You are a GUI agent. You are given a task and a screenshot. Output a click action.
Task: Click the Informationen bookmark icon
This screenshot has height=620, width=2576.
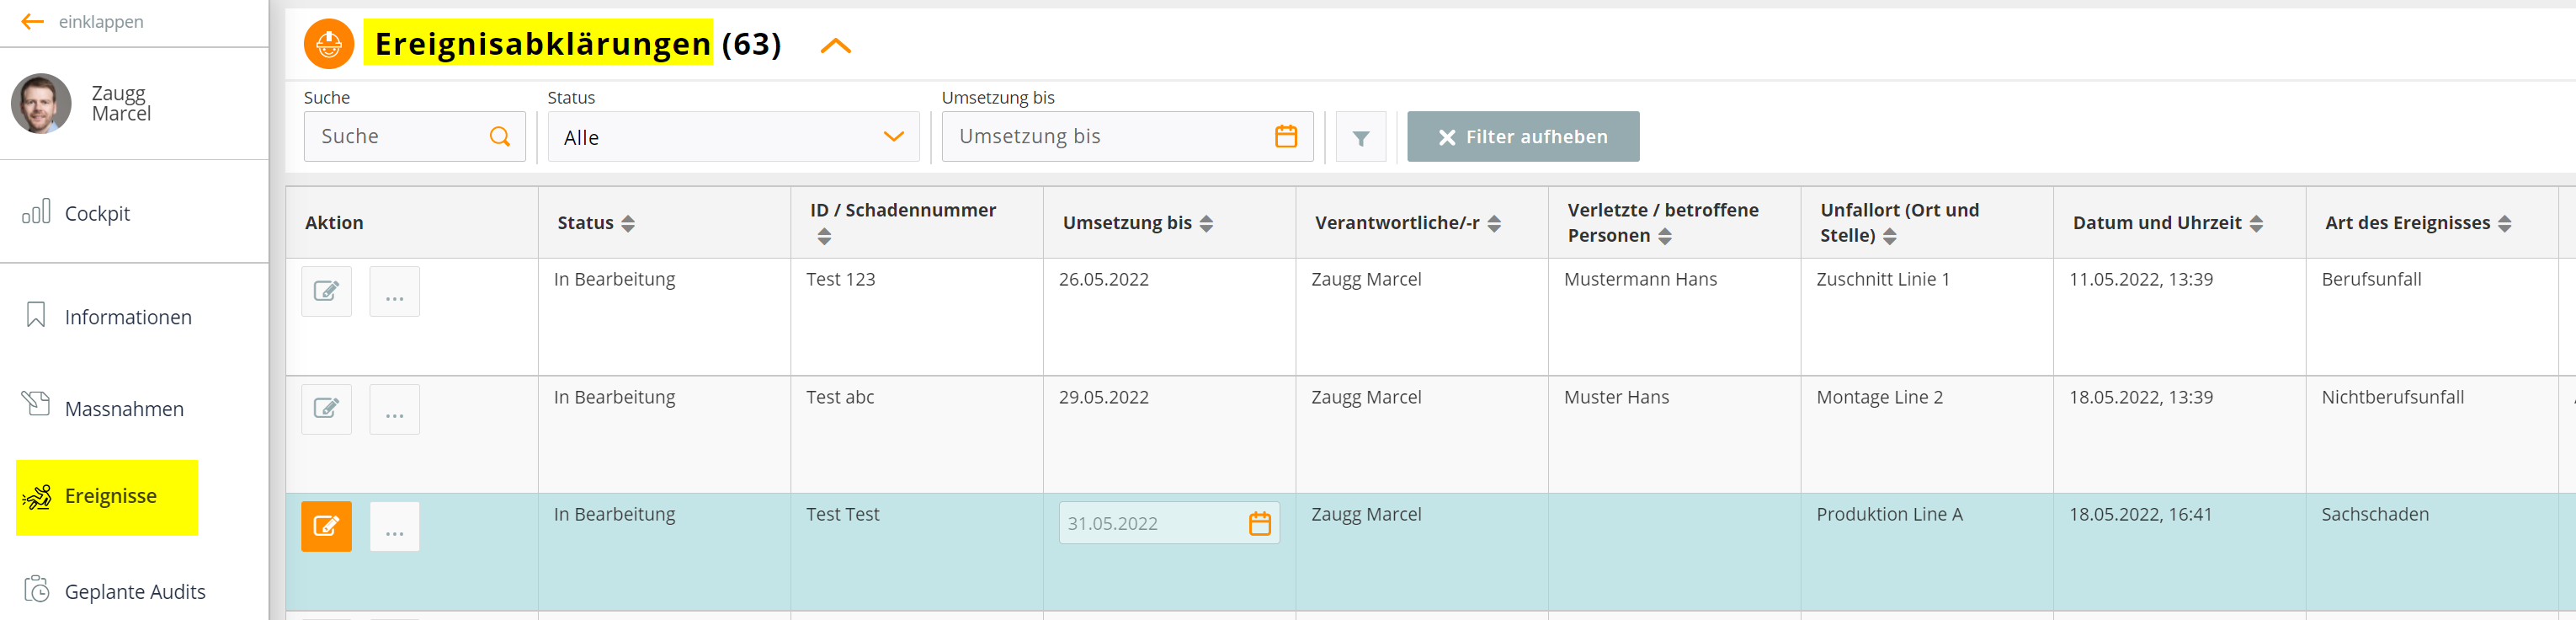coord(36,315)
